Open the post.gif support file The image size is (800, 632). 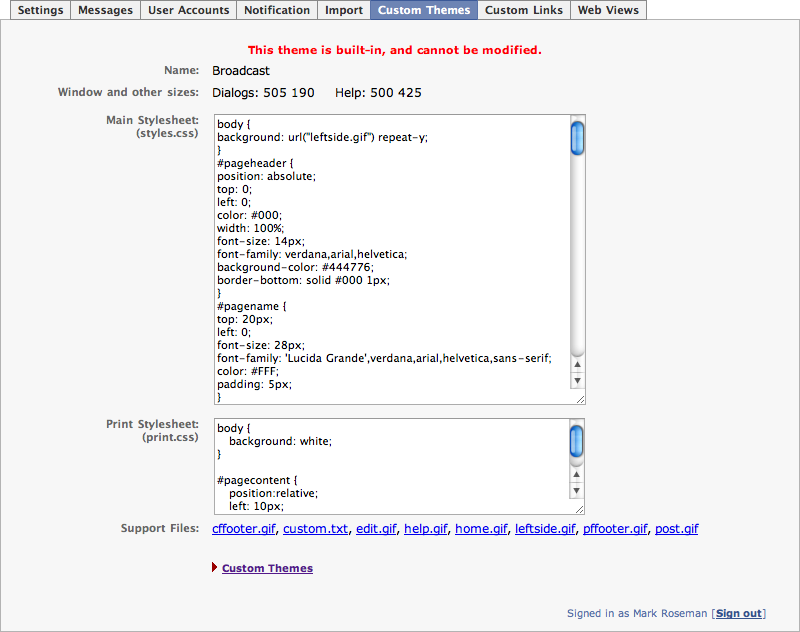(x=677, y=529)
